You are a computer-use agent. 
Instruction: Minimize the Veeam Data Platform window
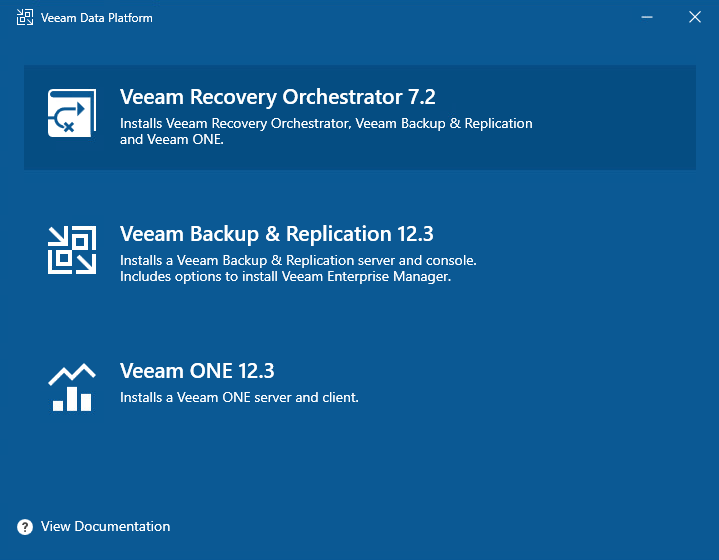648,17
